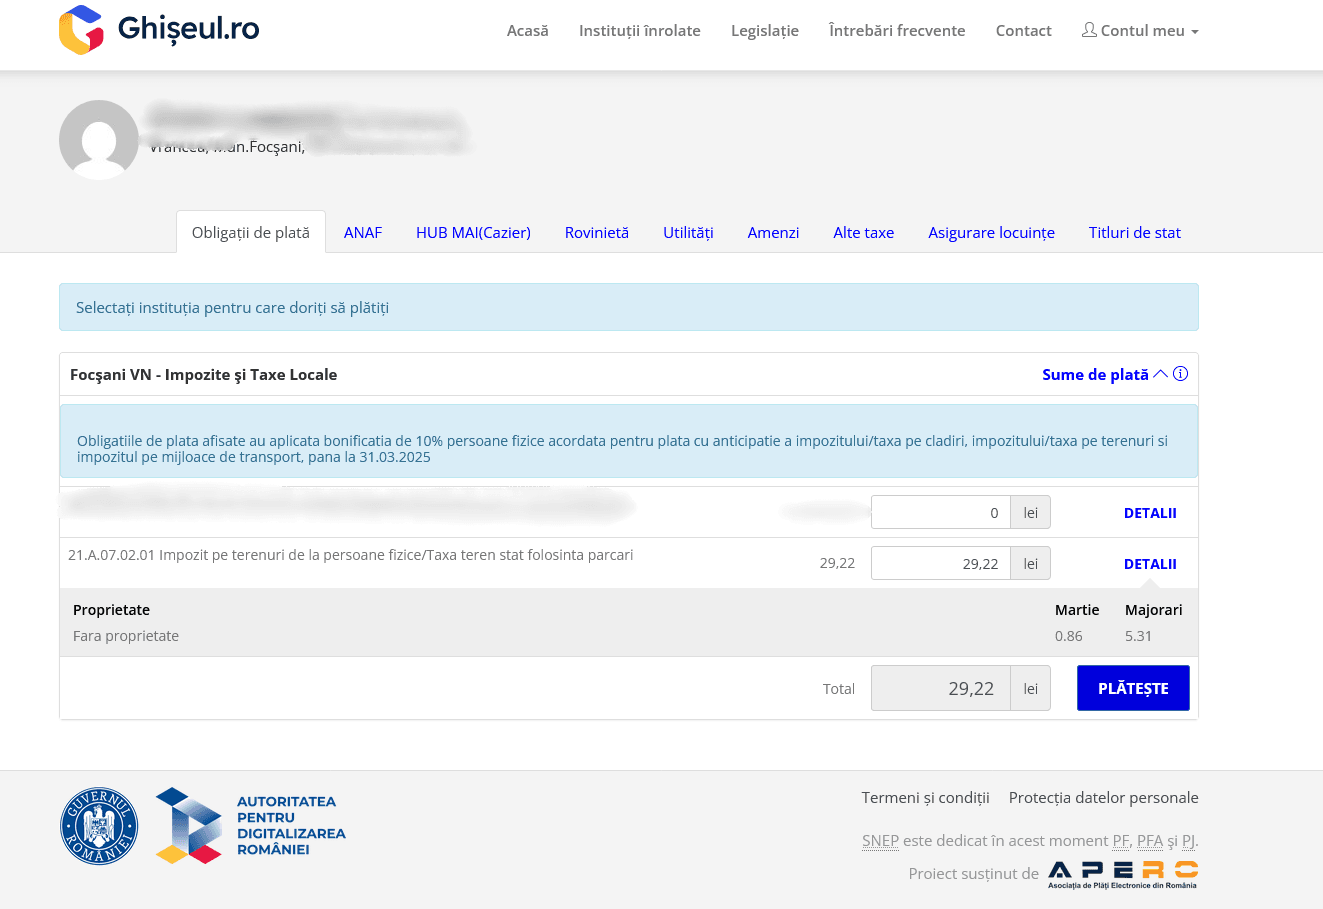The width and height of the screenshot is (1323, 909).
Task: Open the Rovinietă tab
Action: [596, 233]
